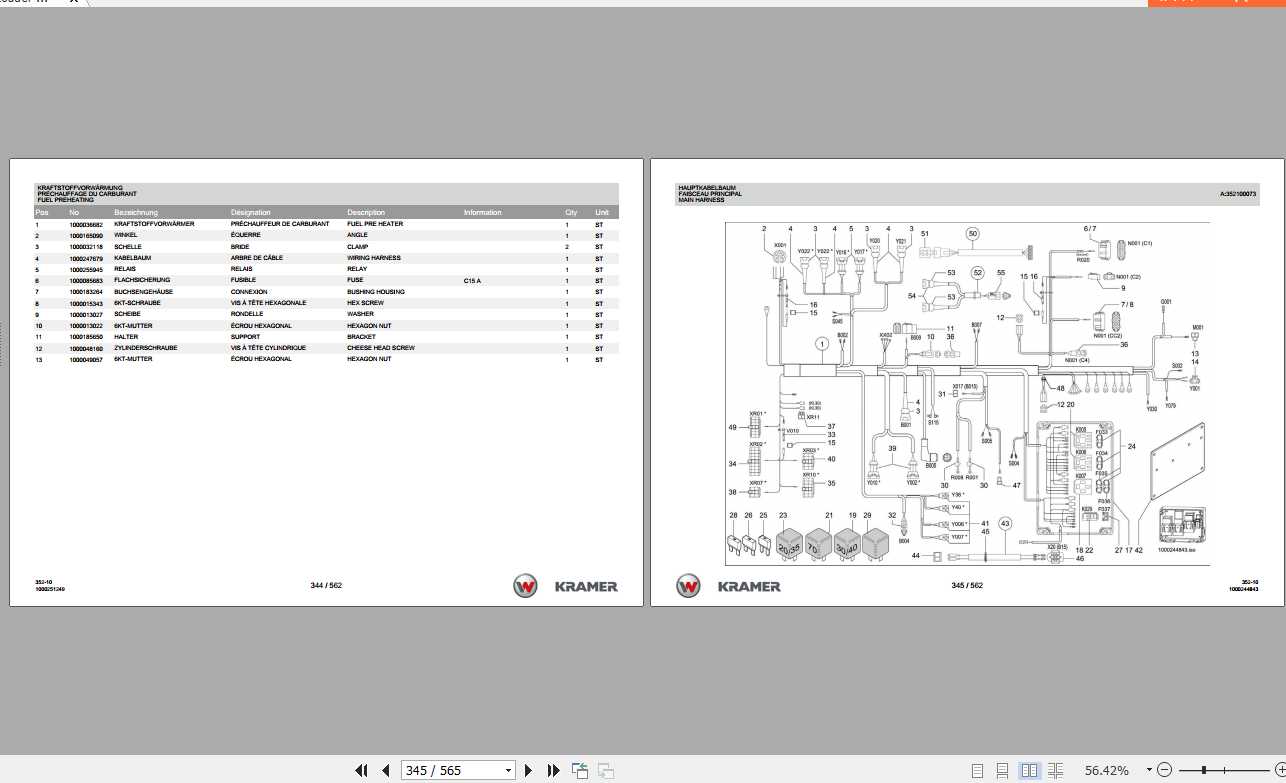
Task: Click the 'Bezeichnung' column header
Action: pos(136,212)
